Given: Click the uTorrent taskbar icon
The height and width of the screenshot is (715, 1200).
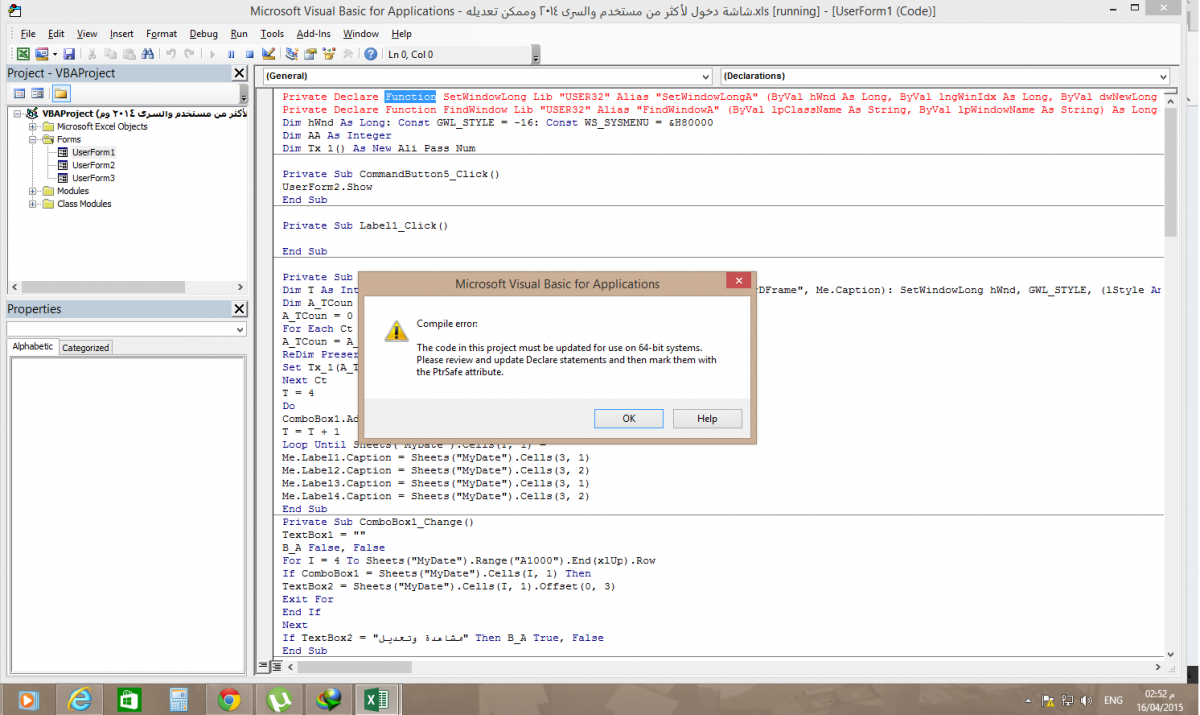Looking at the screenshot, I should 279,699.
